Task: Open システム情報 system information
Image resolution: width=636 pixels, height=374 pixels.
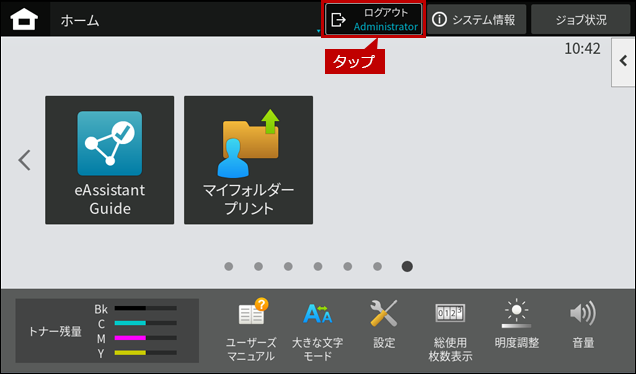Action: (476, 19)
